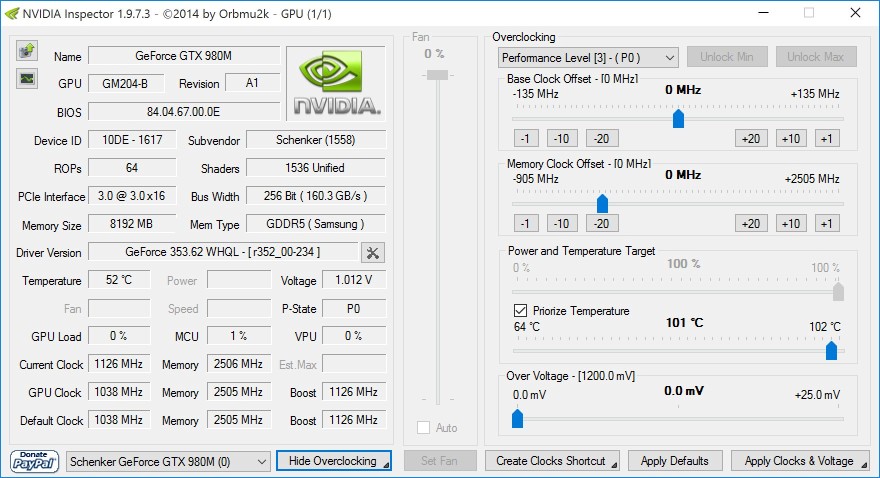
Task: Click Base Clock Offset -20 button
Action: 602,139
